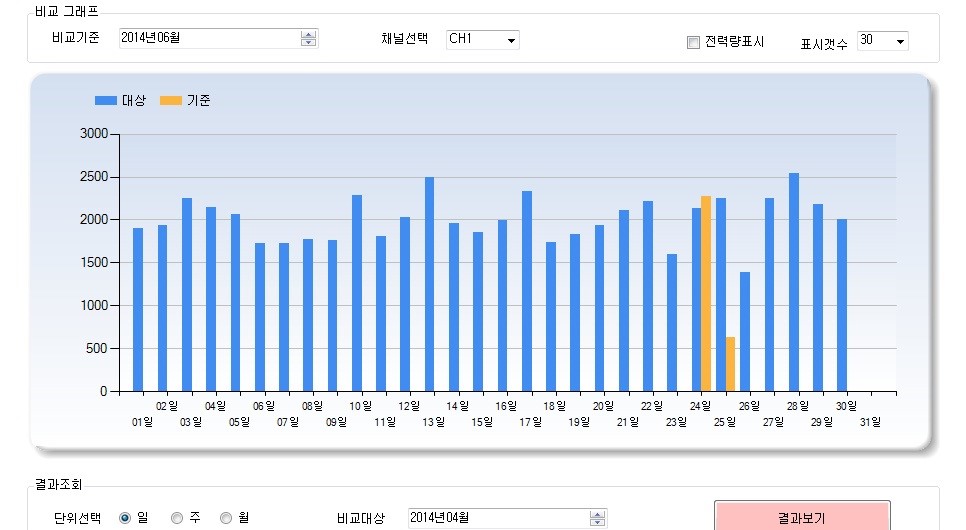Click the '500' y-axis label
Image resolution: width=966 pixels, height=530 pixels.
(97, 349)
